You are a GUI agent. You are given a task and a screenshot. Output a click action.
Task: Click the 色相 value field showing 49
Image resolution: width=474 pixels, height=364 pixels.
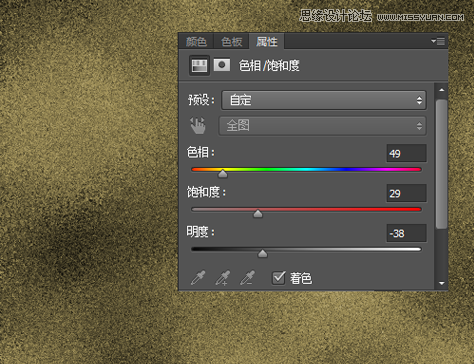406,153
